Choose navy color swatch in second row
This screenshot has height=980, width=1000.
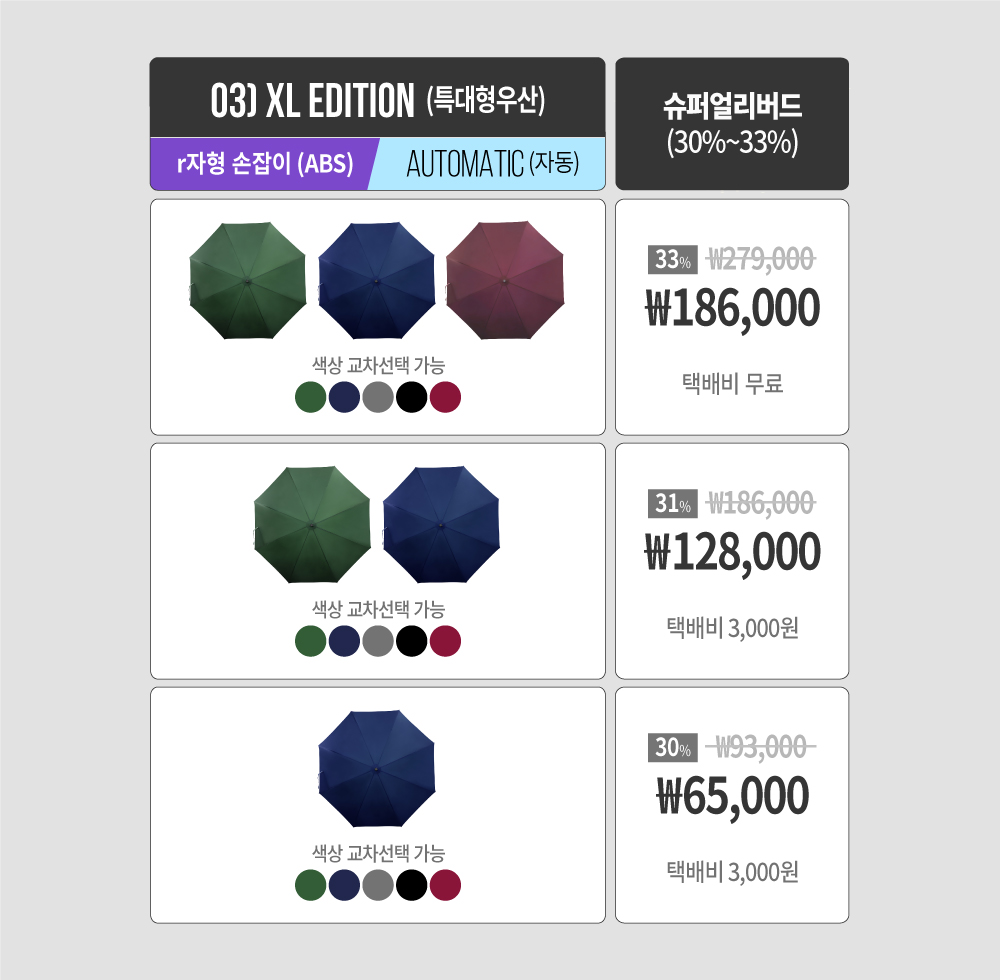click(x=344, y=641)
